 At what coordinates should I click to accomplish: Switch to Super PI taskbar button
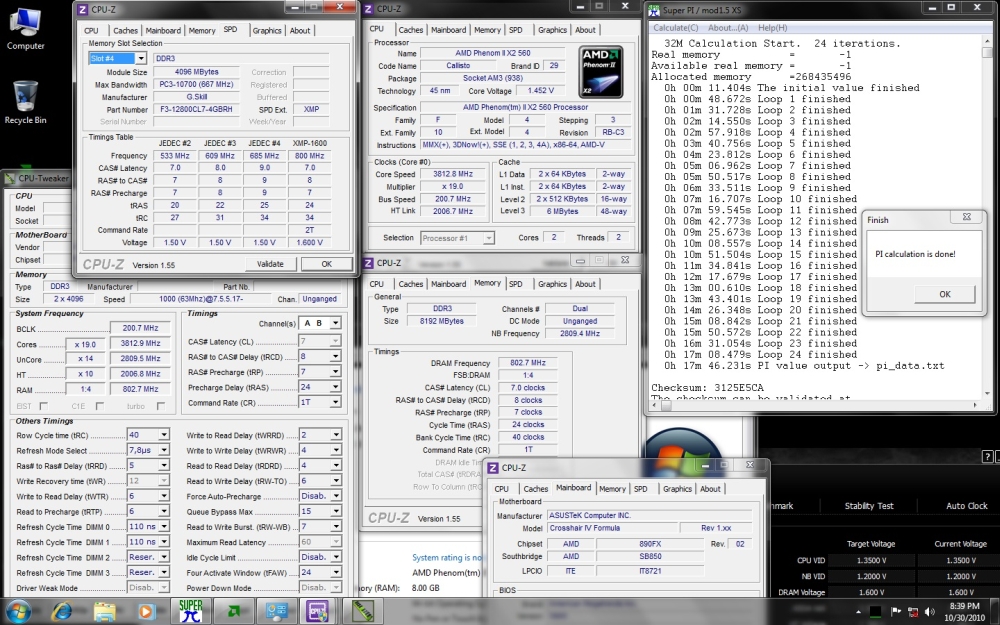190,611
